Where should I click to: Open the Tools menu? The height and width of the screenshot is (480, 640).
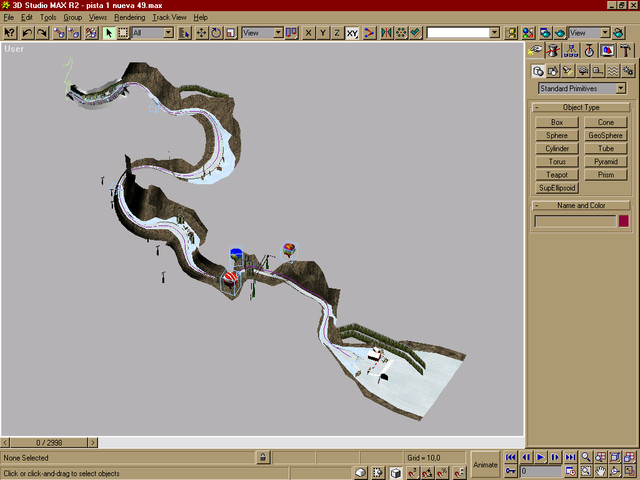click(x=48, y=18)
